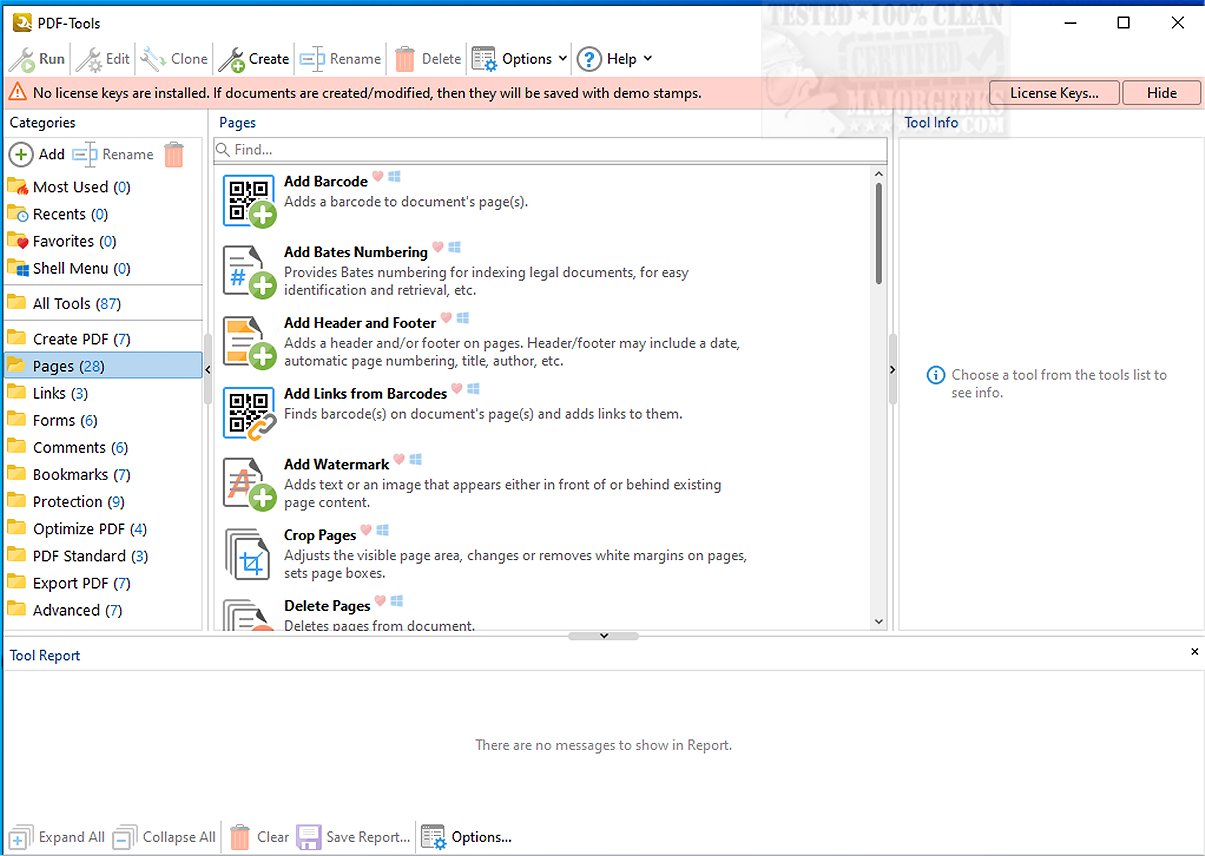1205x856 pixels.
Task: Favorite Add Links from Barcodes heart
Action: (457, 389)
